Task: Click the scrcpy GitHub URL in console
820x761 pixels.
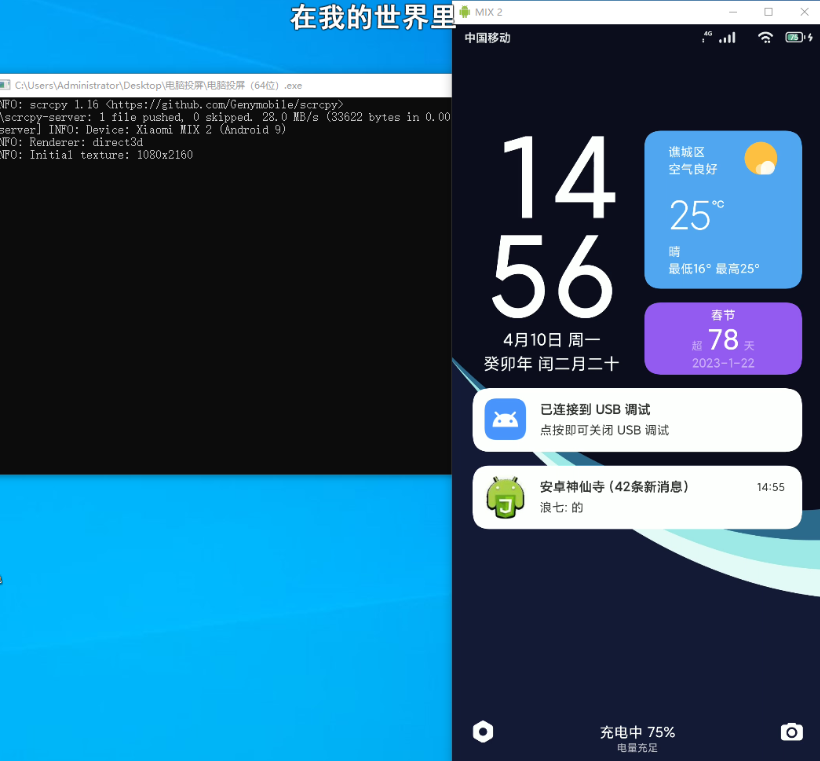Action: tap(226, 104)
